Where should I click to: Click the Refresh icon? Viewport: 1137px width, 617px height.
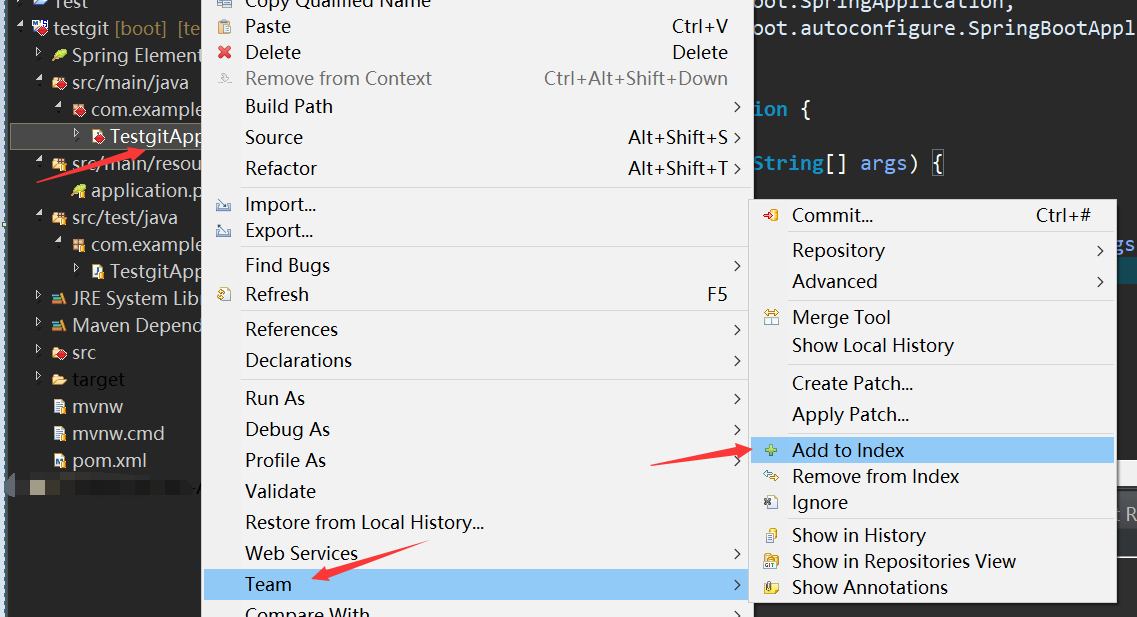click(x=225, y=294)
